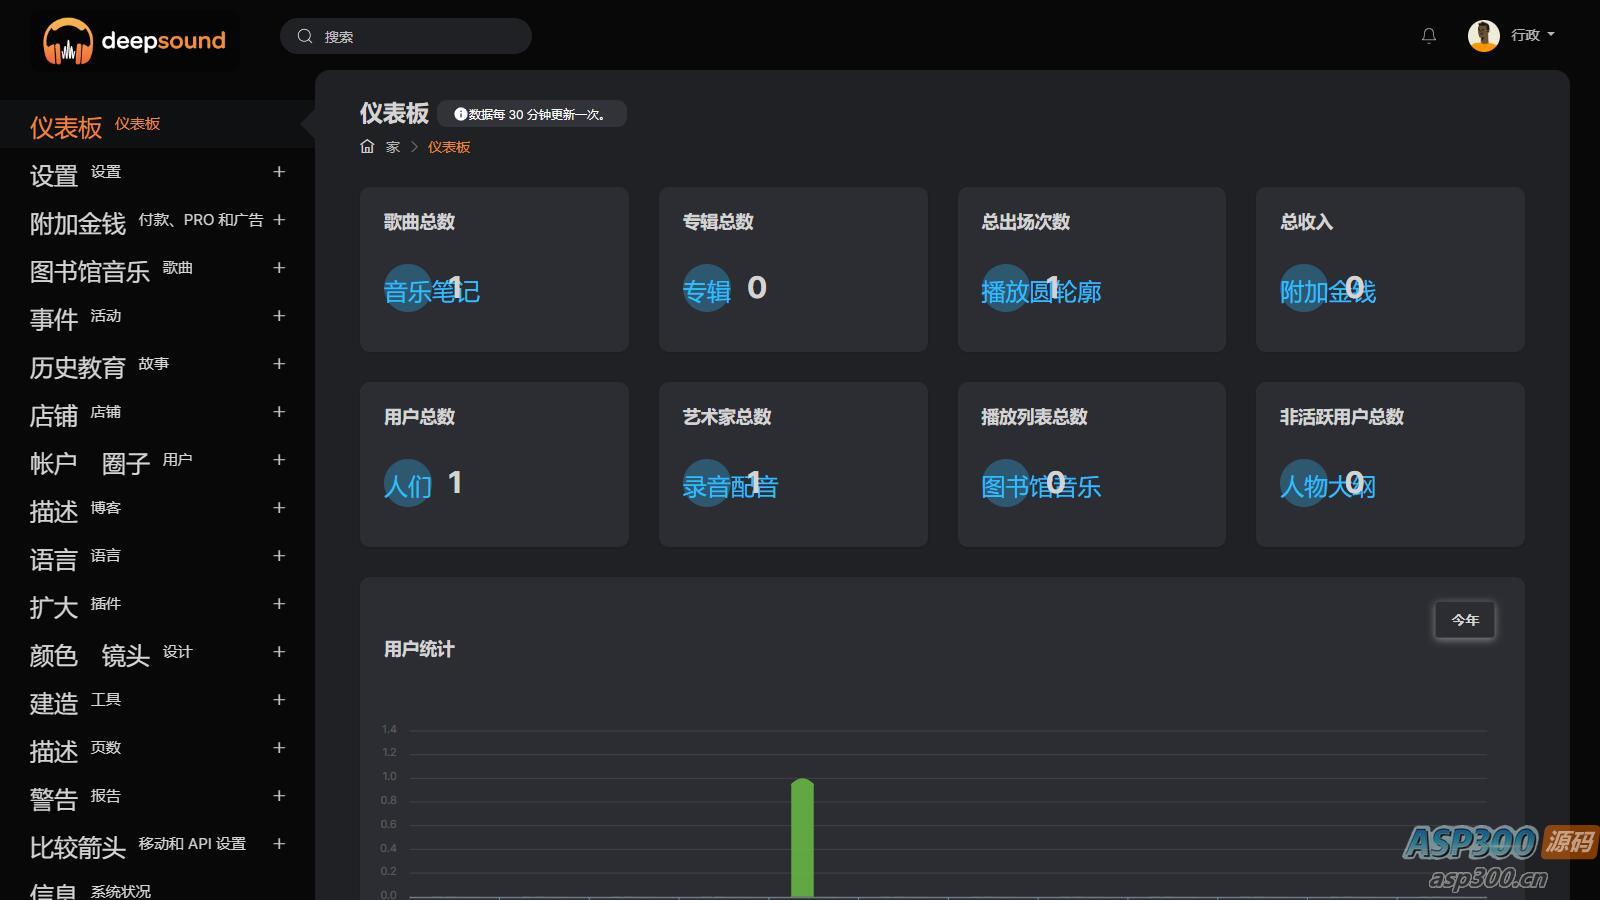
Task: Open the 店铺 store menu item
Action: click(54, 415)
